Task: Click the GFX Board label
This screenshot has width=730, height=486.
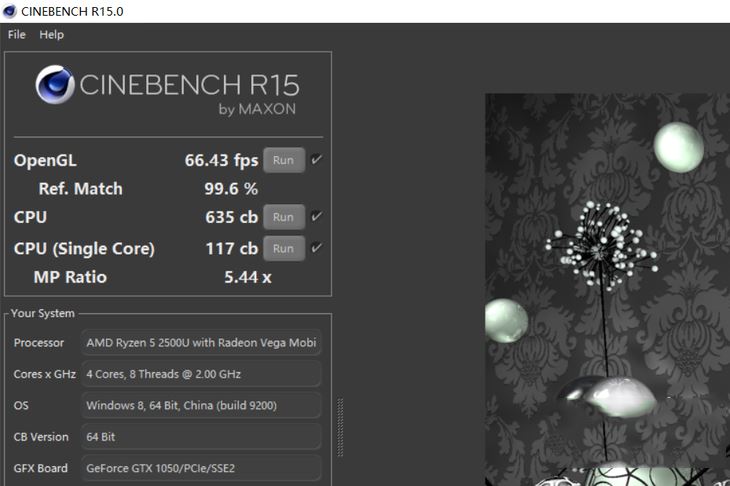Action: coord(41,468)
